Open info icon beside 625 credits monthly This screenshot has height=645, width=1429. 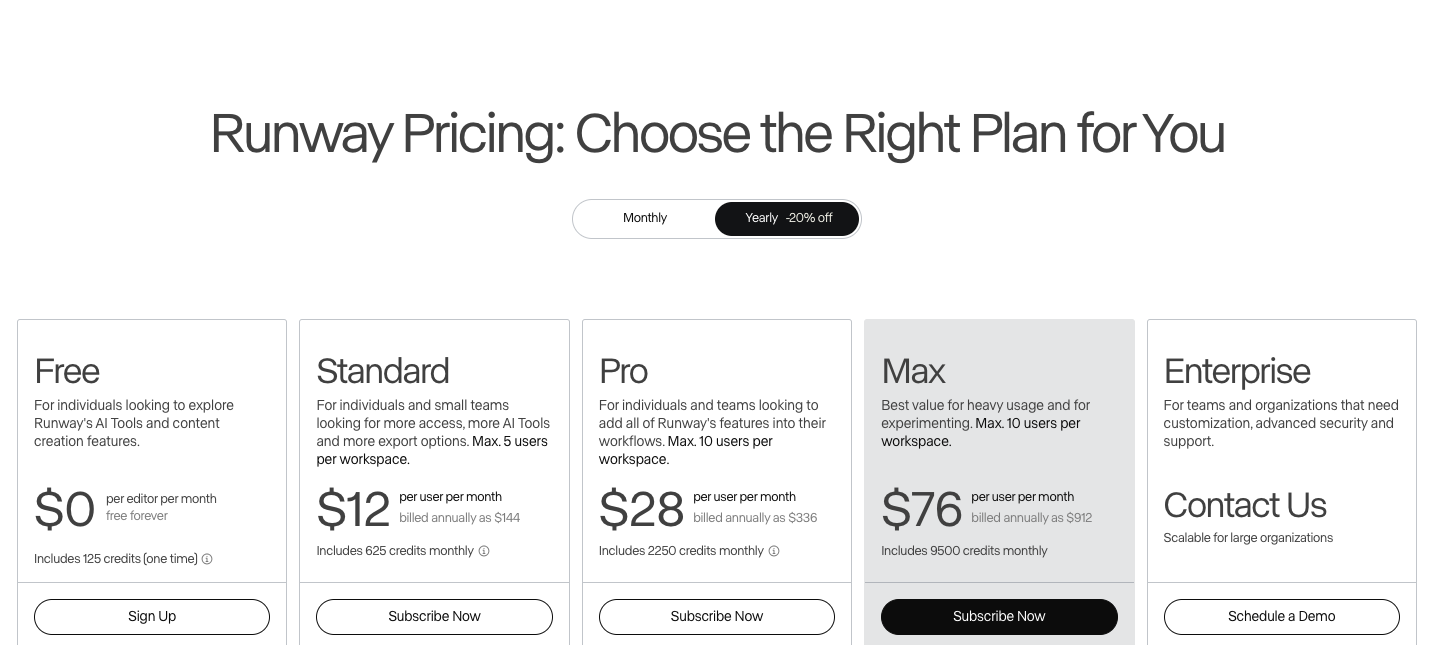(484, 551)
